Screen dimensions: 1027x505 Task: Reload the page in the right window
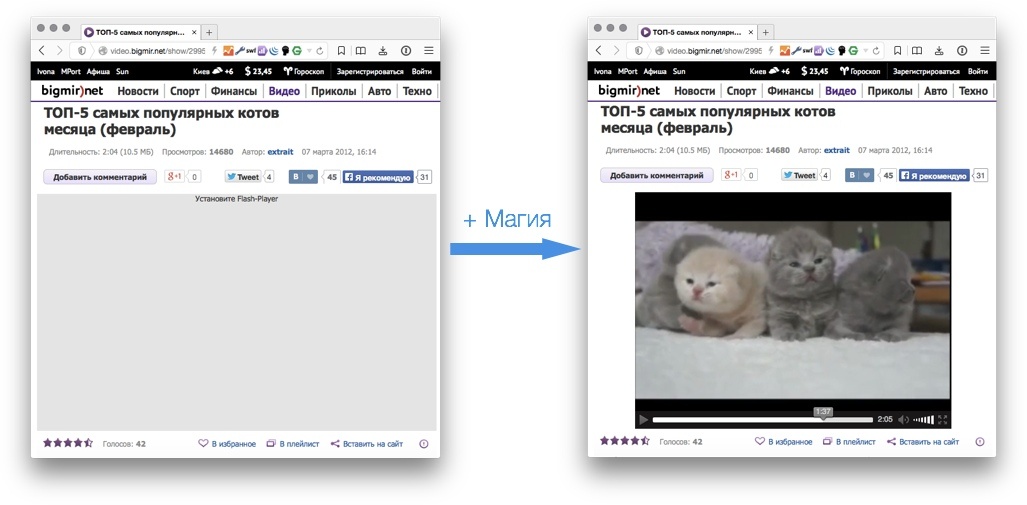tap(876, 50)
